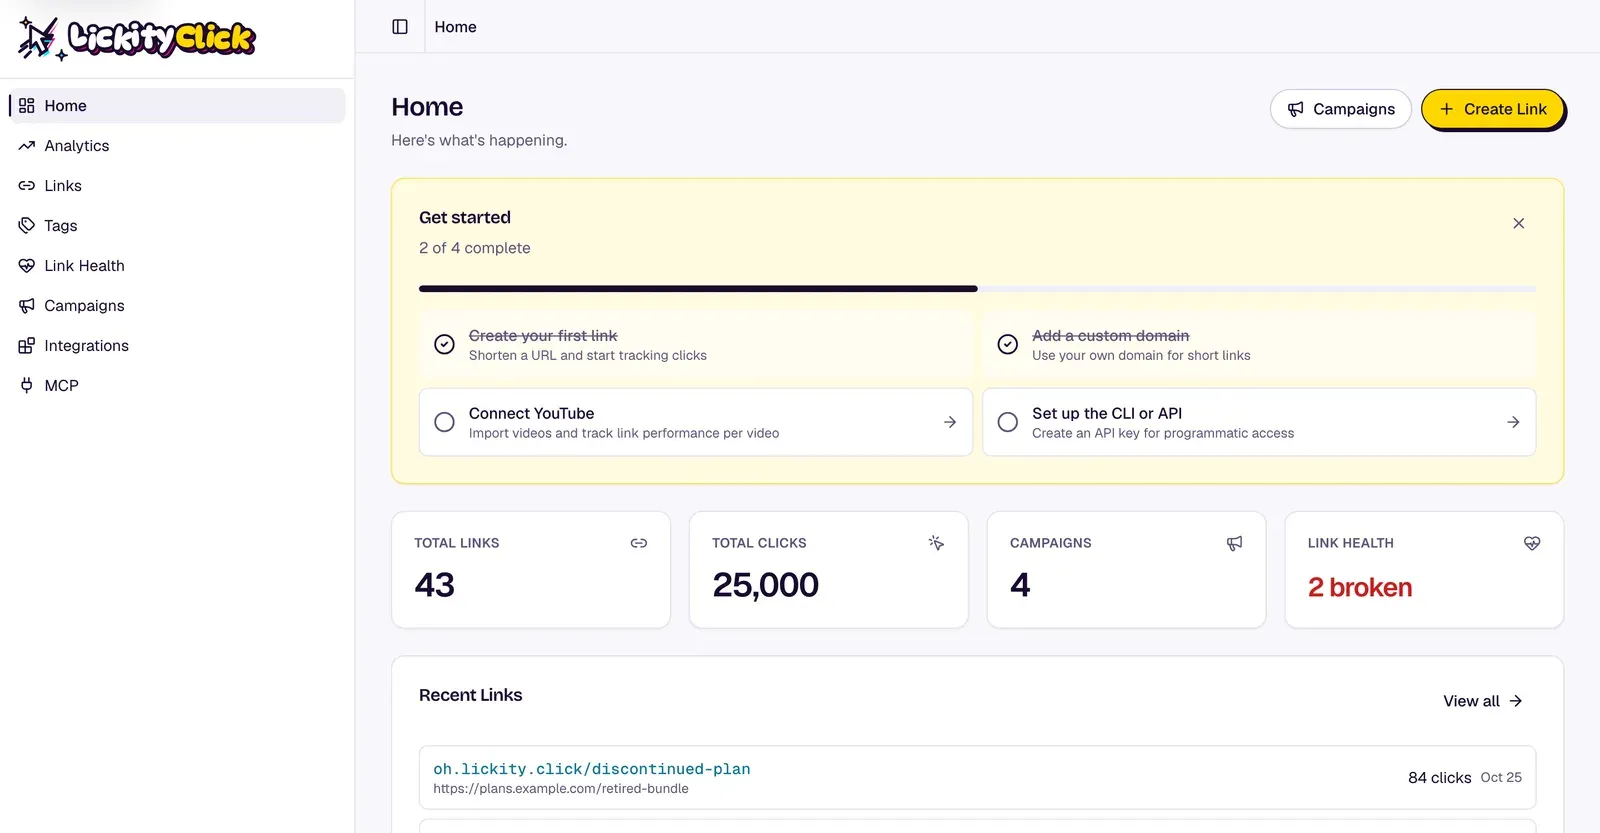Click the MCP plug icon in sidebar
This screenshot has width=1600, height=833.
tap(27, 386)
